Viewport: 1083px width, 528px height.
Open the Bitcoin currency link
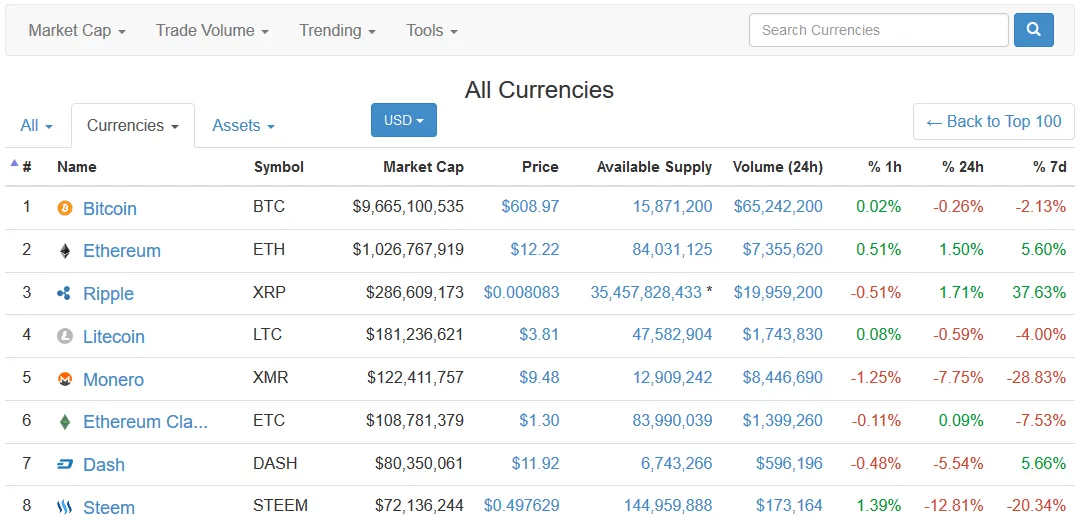pos(110,208)
